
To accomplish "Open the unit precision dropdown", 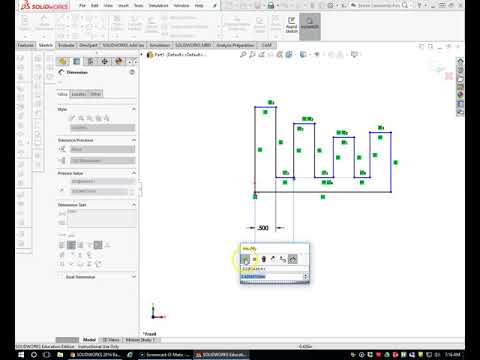I will coord(103,161).
